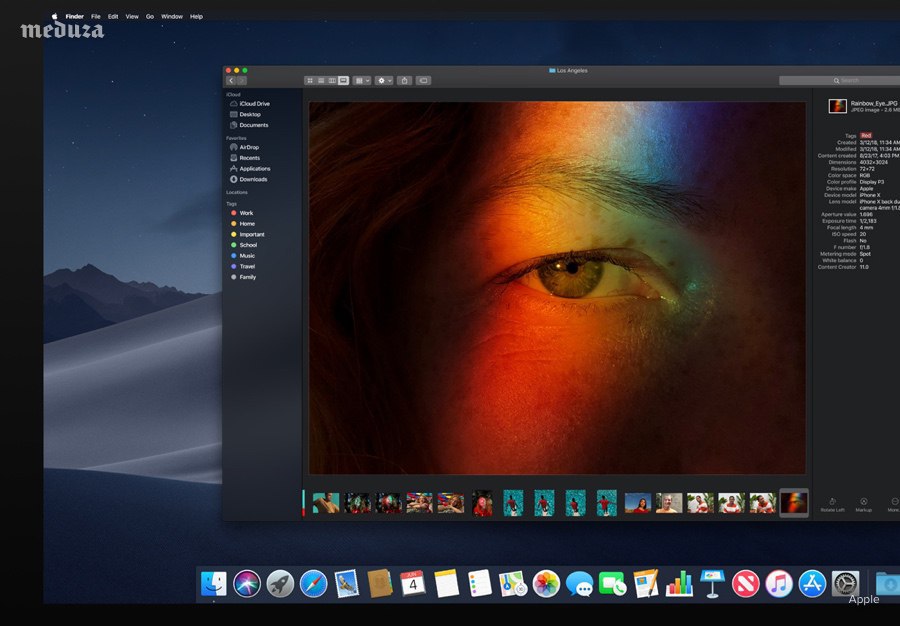Select Desktop in sidebar

coord(246,114)
